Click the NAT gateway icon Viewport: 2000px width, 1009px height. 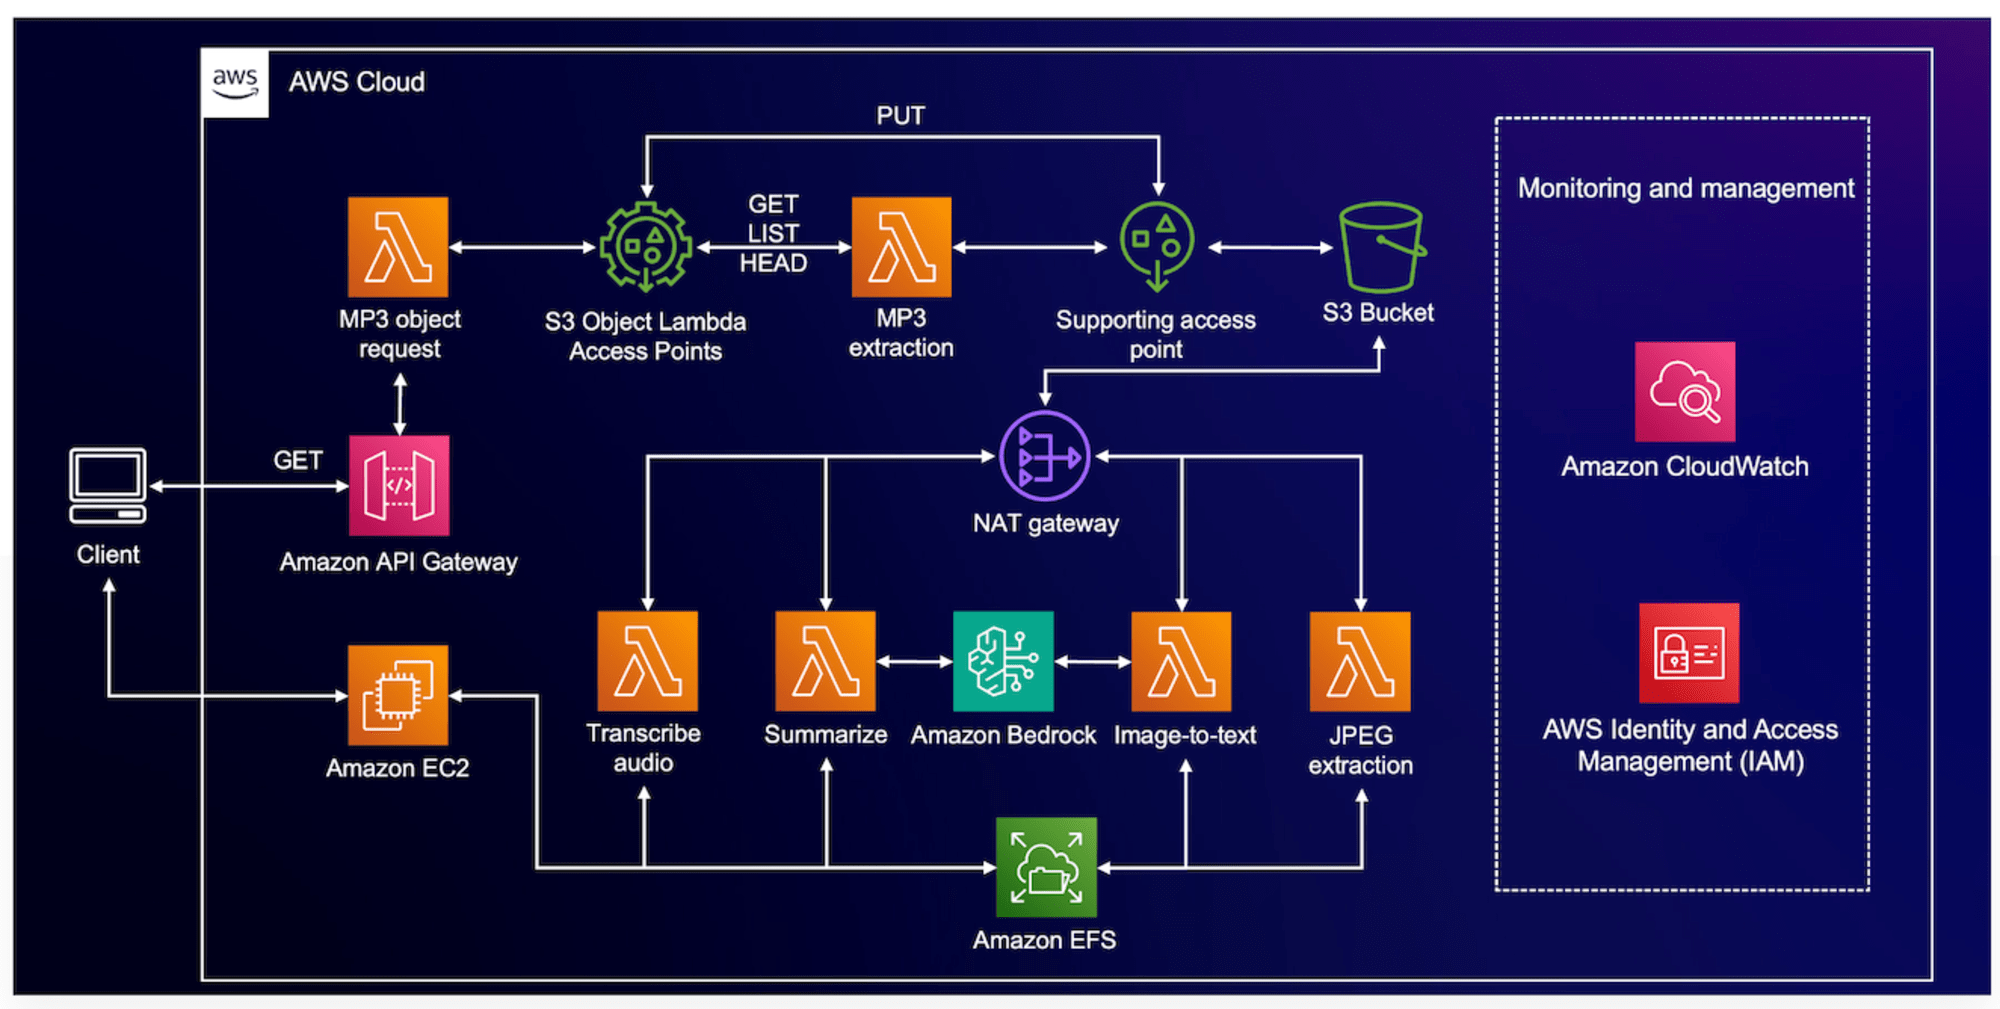click(x=1045, y=456)
